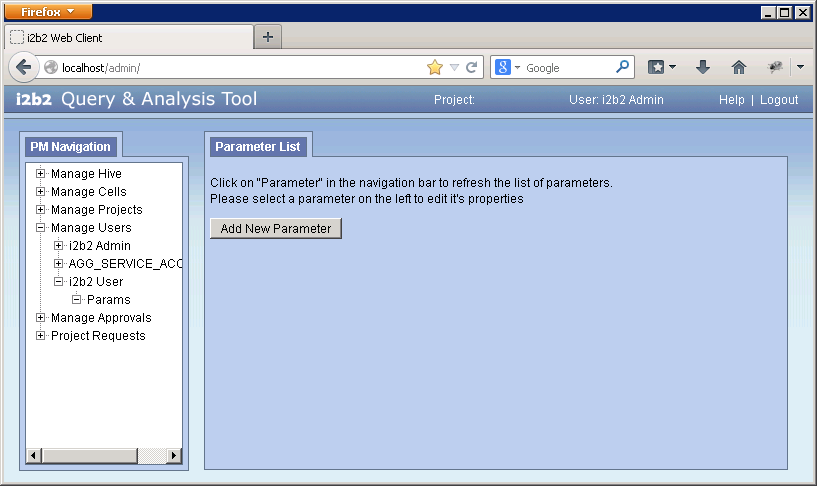Click the navigation panel's right scroll arrow
817x486 pixels.
(x=173, y=456)
